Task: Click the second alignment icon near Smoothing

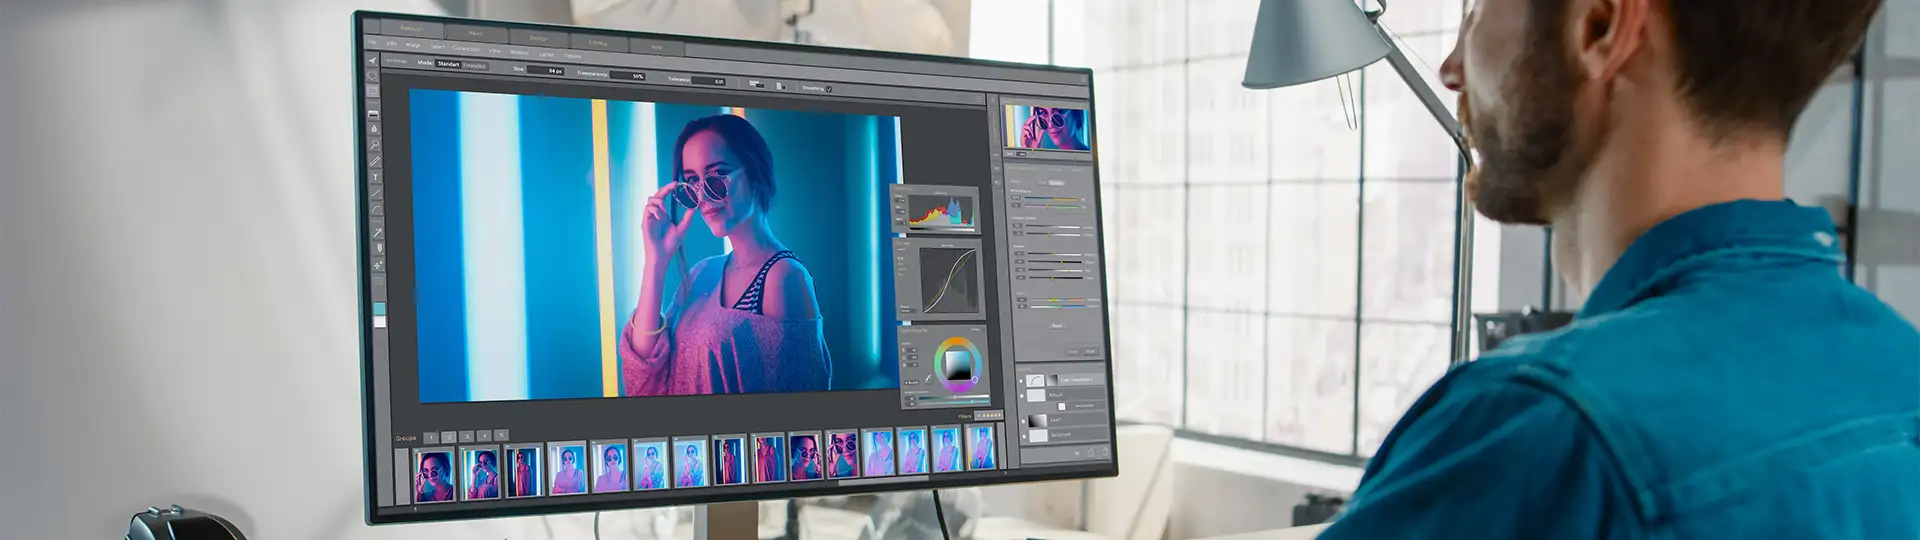Action: tap(781, 86)
